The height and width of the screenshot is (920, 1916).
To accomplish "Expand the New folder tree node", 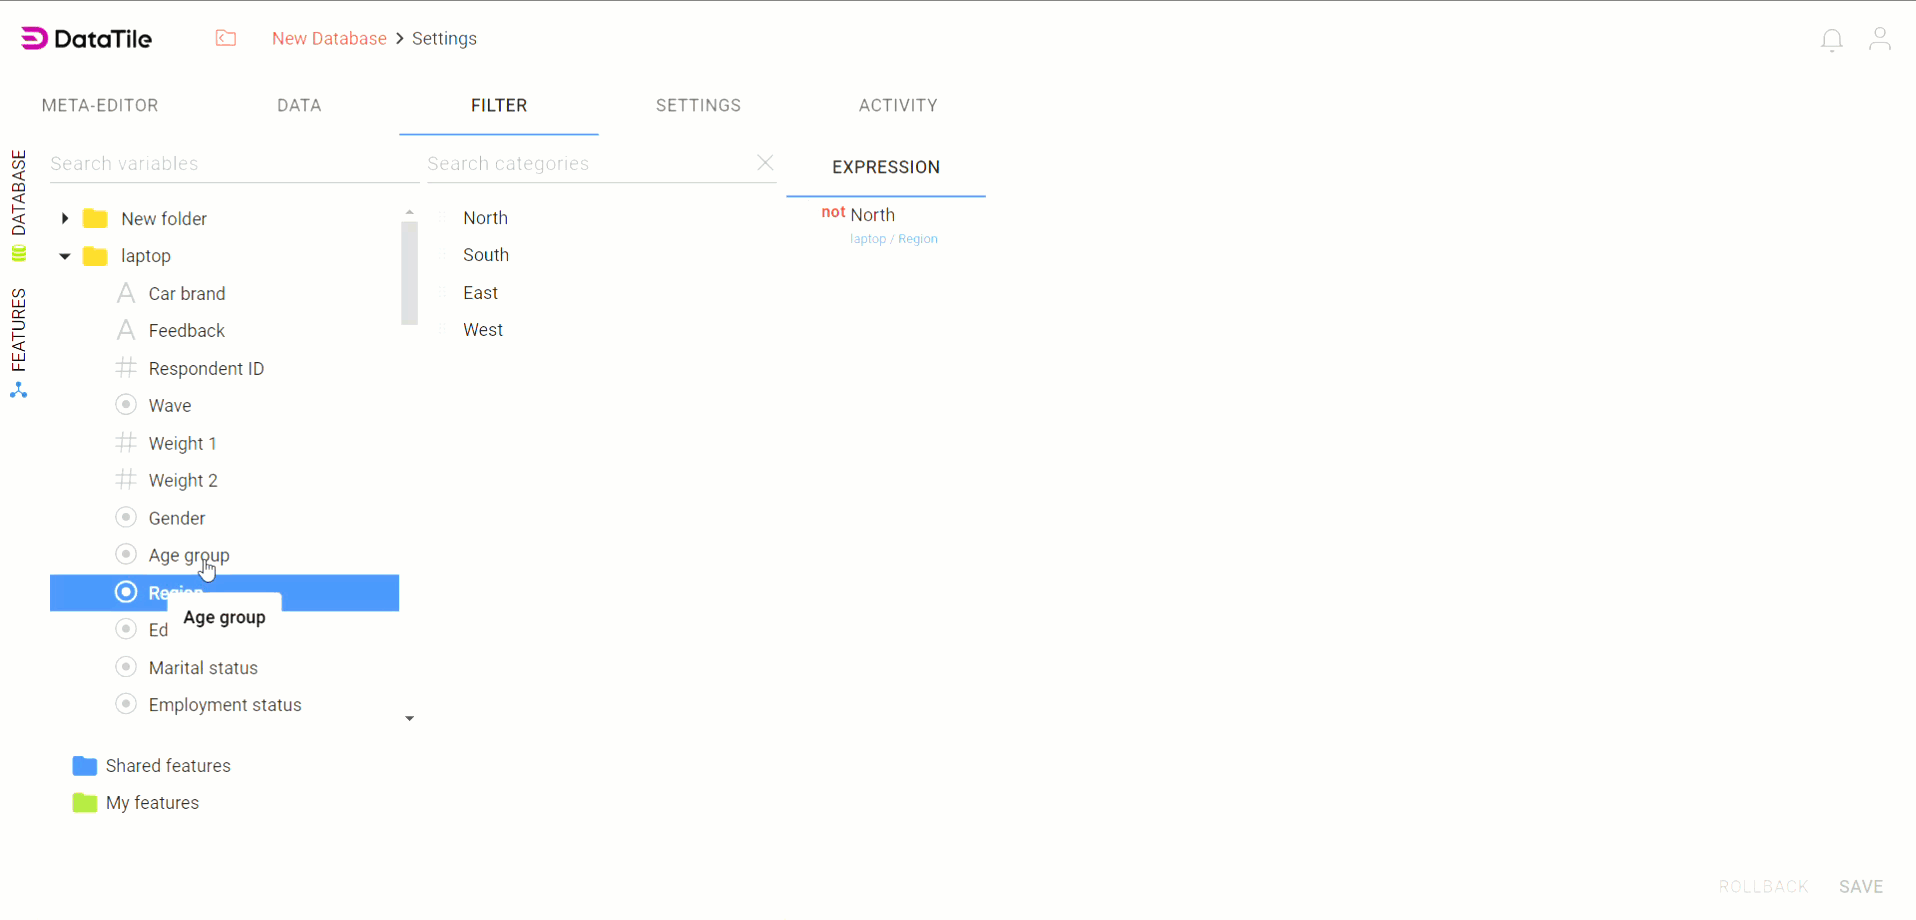I will coord(65,218).
